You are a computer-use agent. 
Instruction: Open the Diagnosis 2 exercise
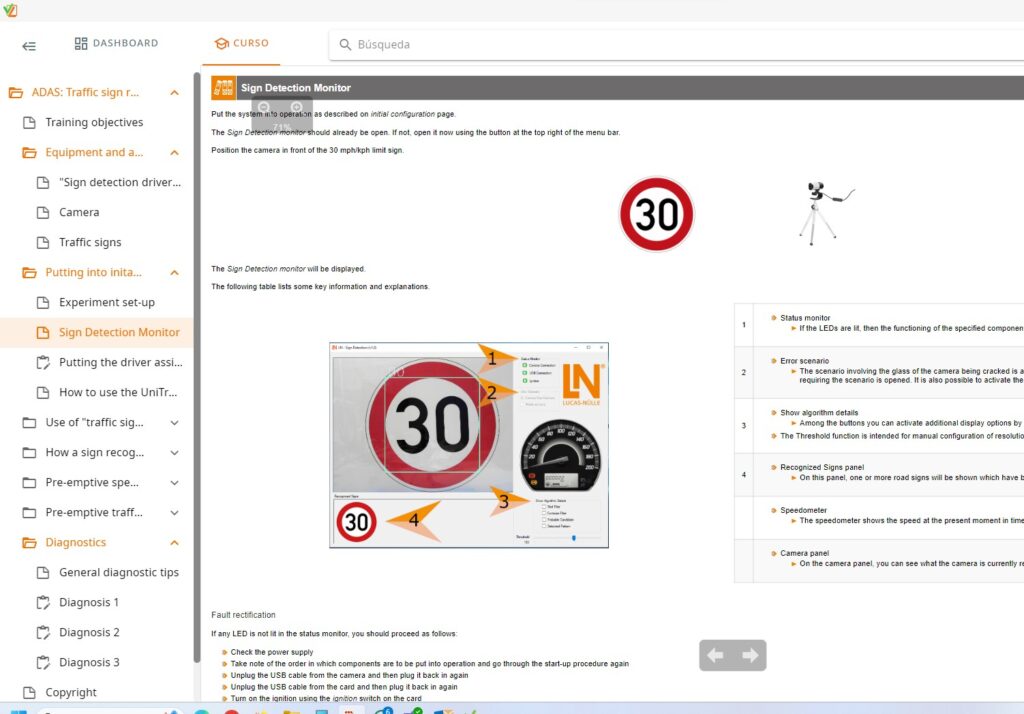[89, 632]
